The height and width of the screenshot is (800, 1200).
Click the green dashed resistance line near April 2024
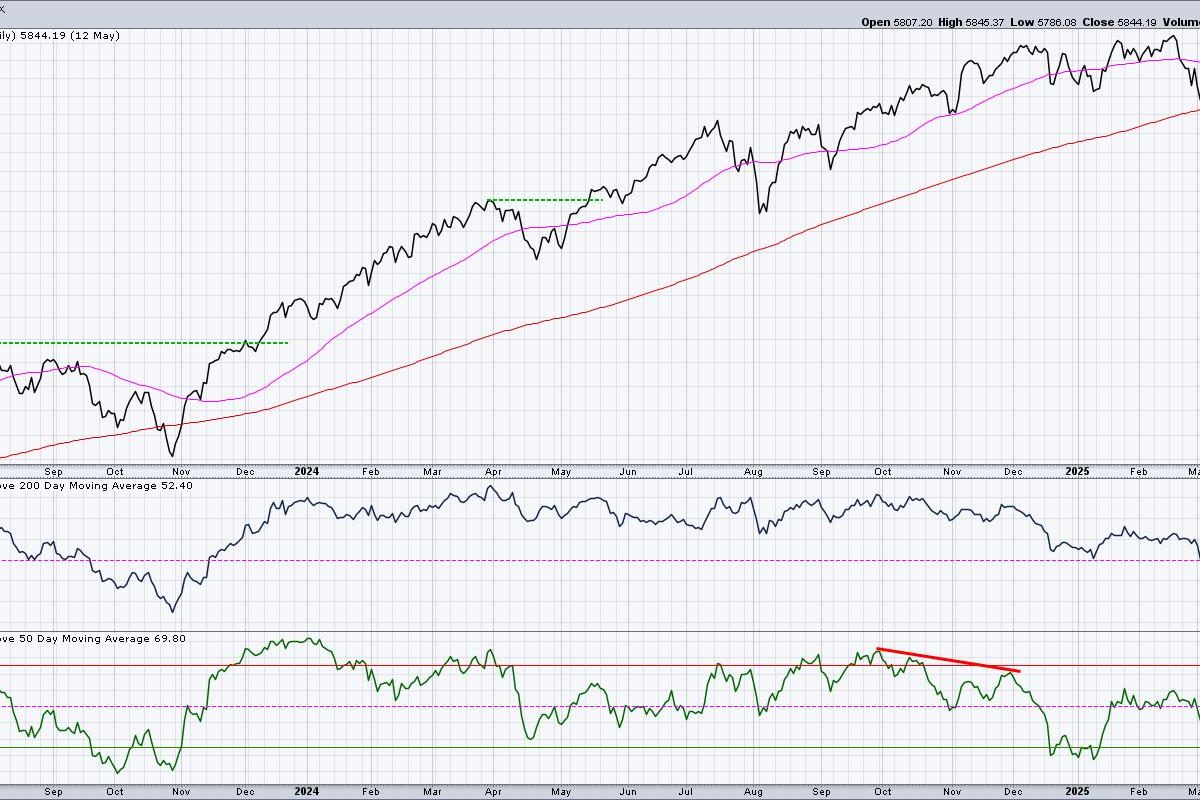[x=544, y=200]
